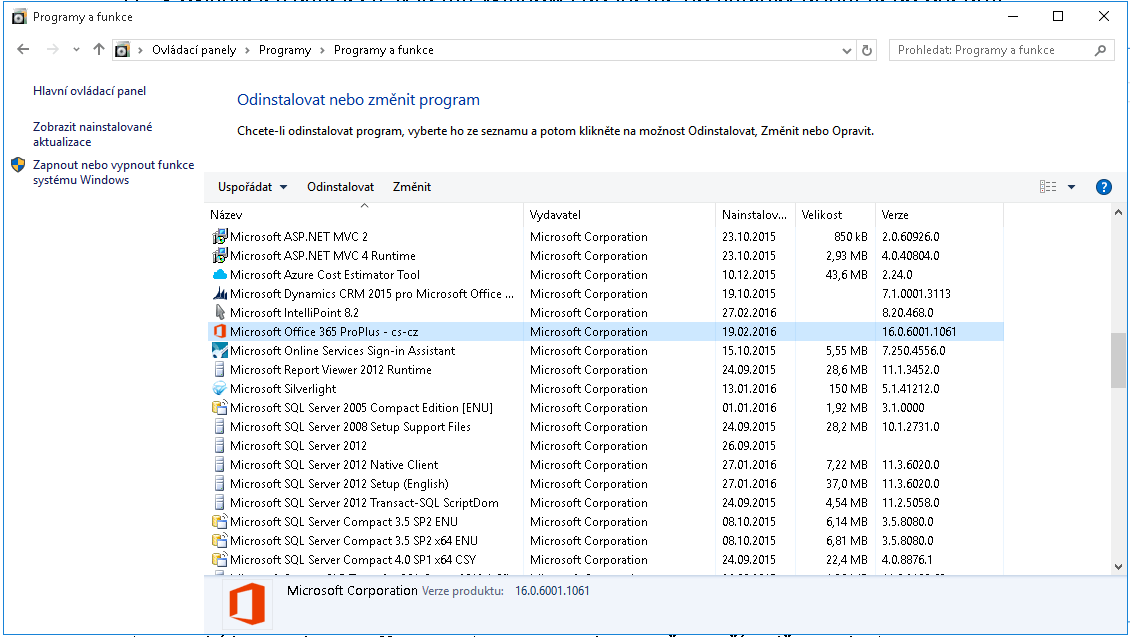Click the SQL Server 2008 Setup Support Files icon
1130x637 pixels.
220,427
